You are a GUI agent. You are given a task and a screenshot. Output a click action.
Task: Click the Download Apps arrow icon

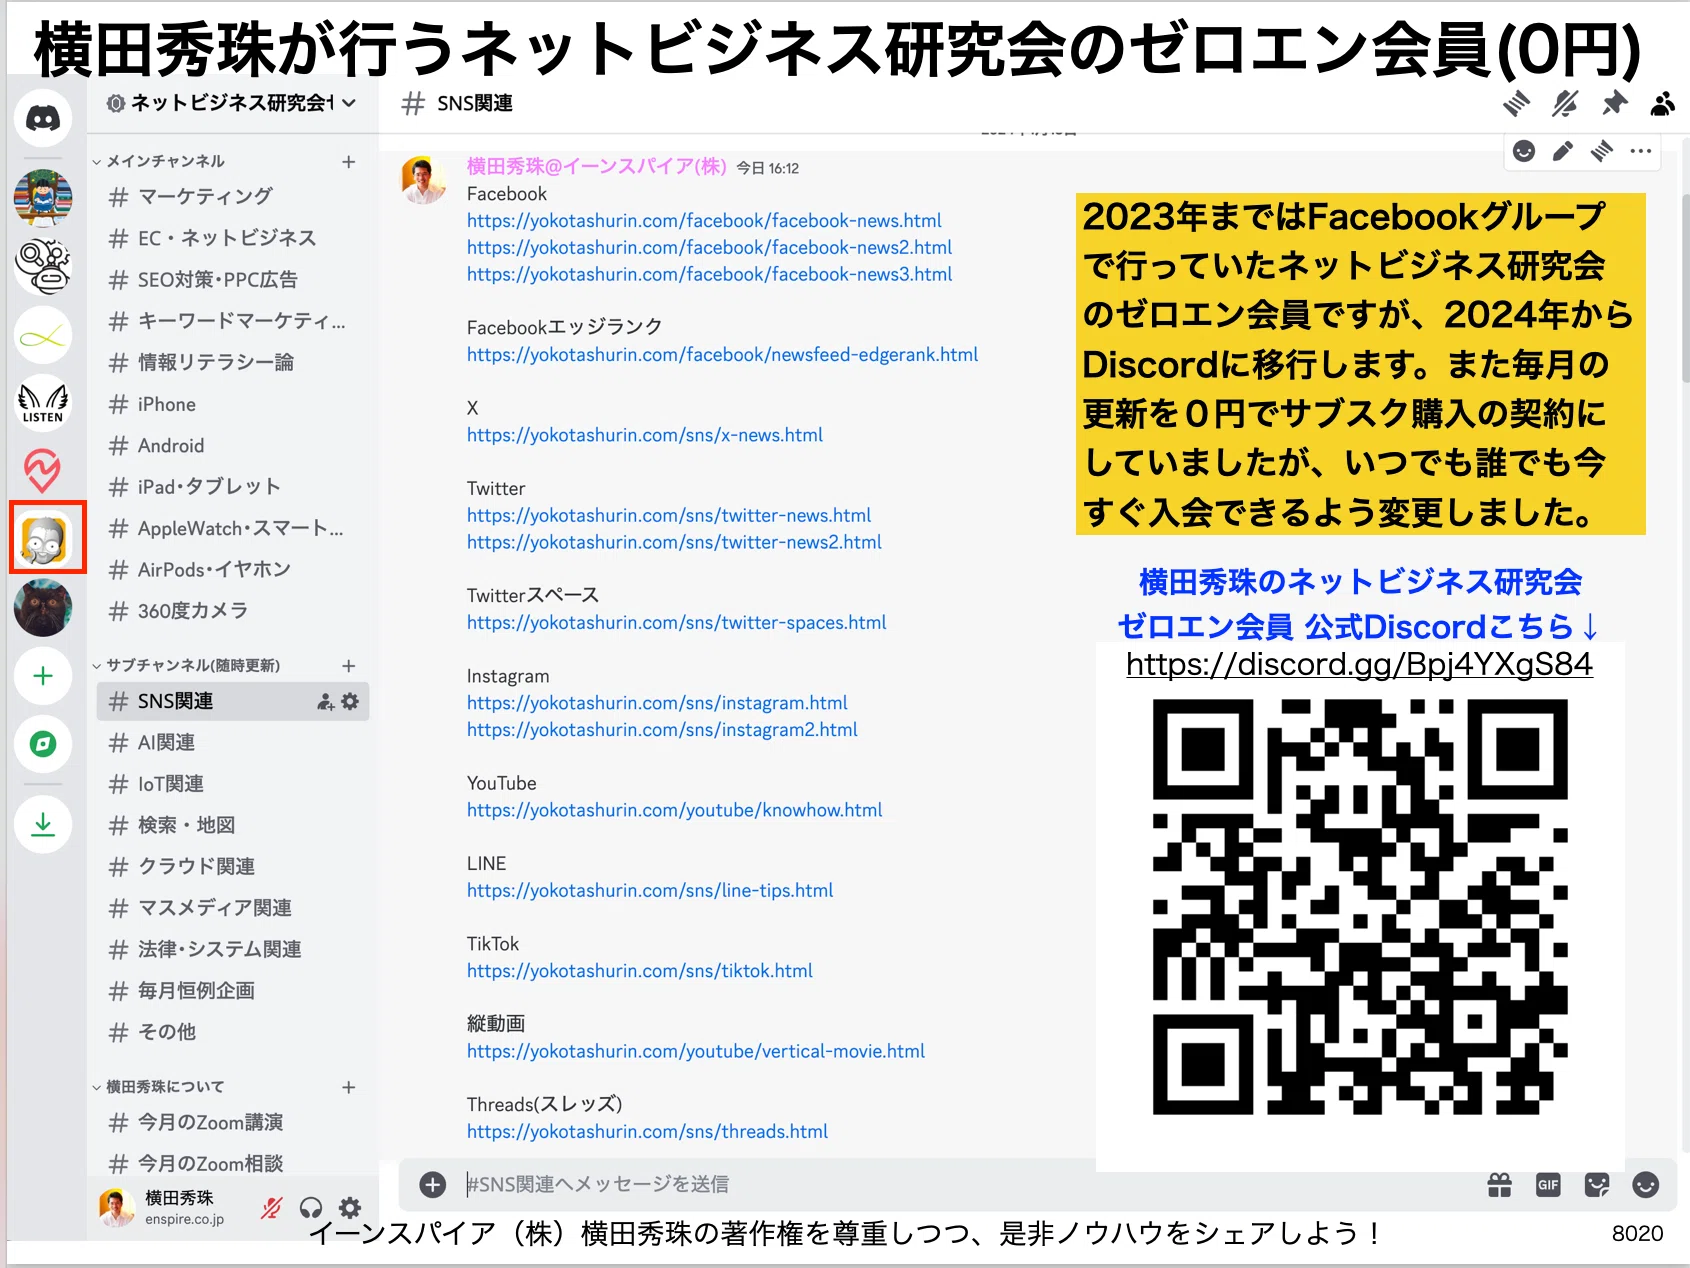(x=43, y=824)
